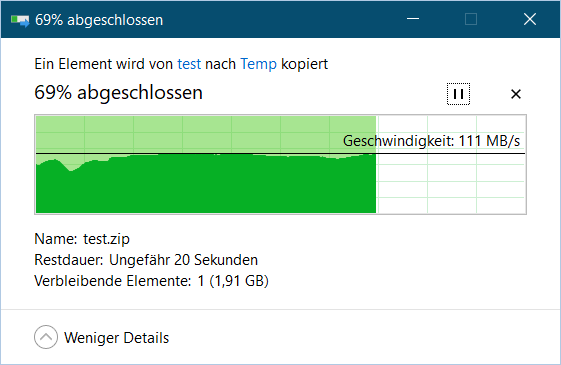
Task: Click the 'Restdauer: Ungefähr 20 Sekunden' text
Action: [146, 260]
